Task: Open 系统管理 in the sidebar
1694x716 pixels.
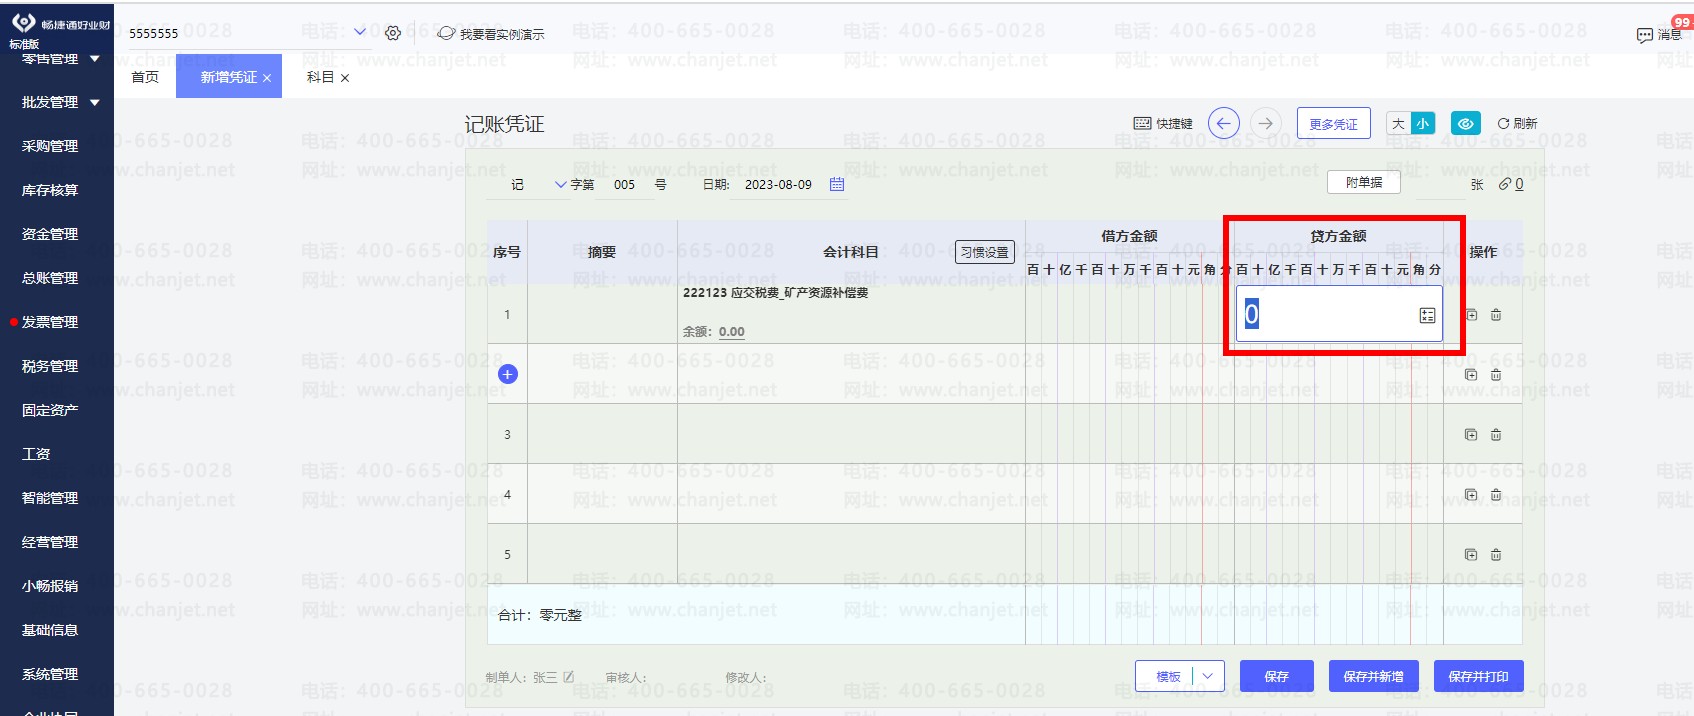Action: point(50,674)
